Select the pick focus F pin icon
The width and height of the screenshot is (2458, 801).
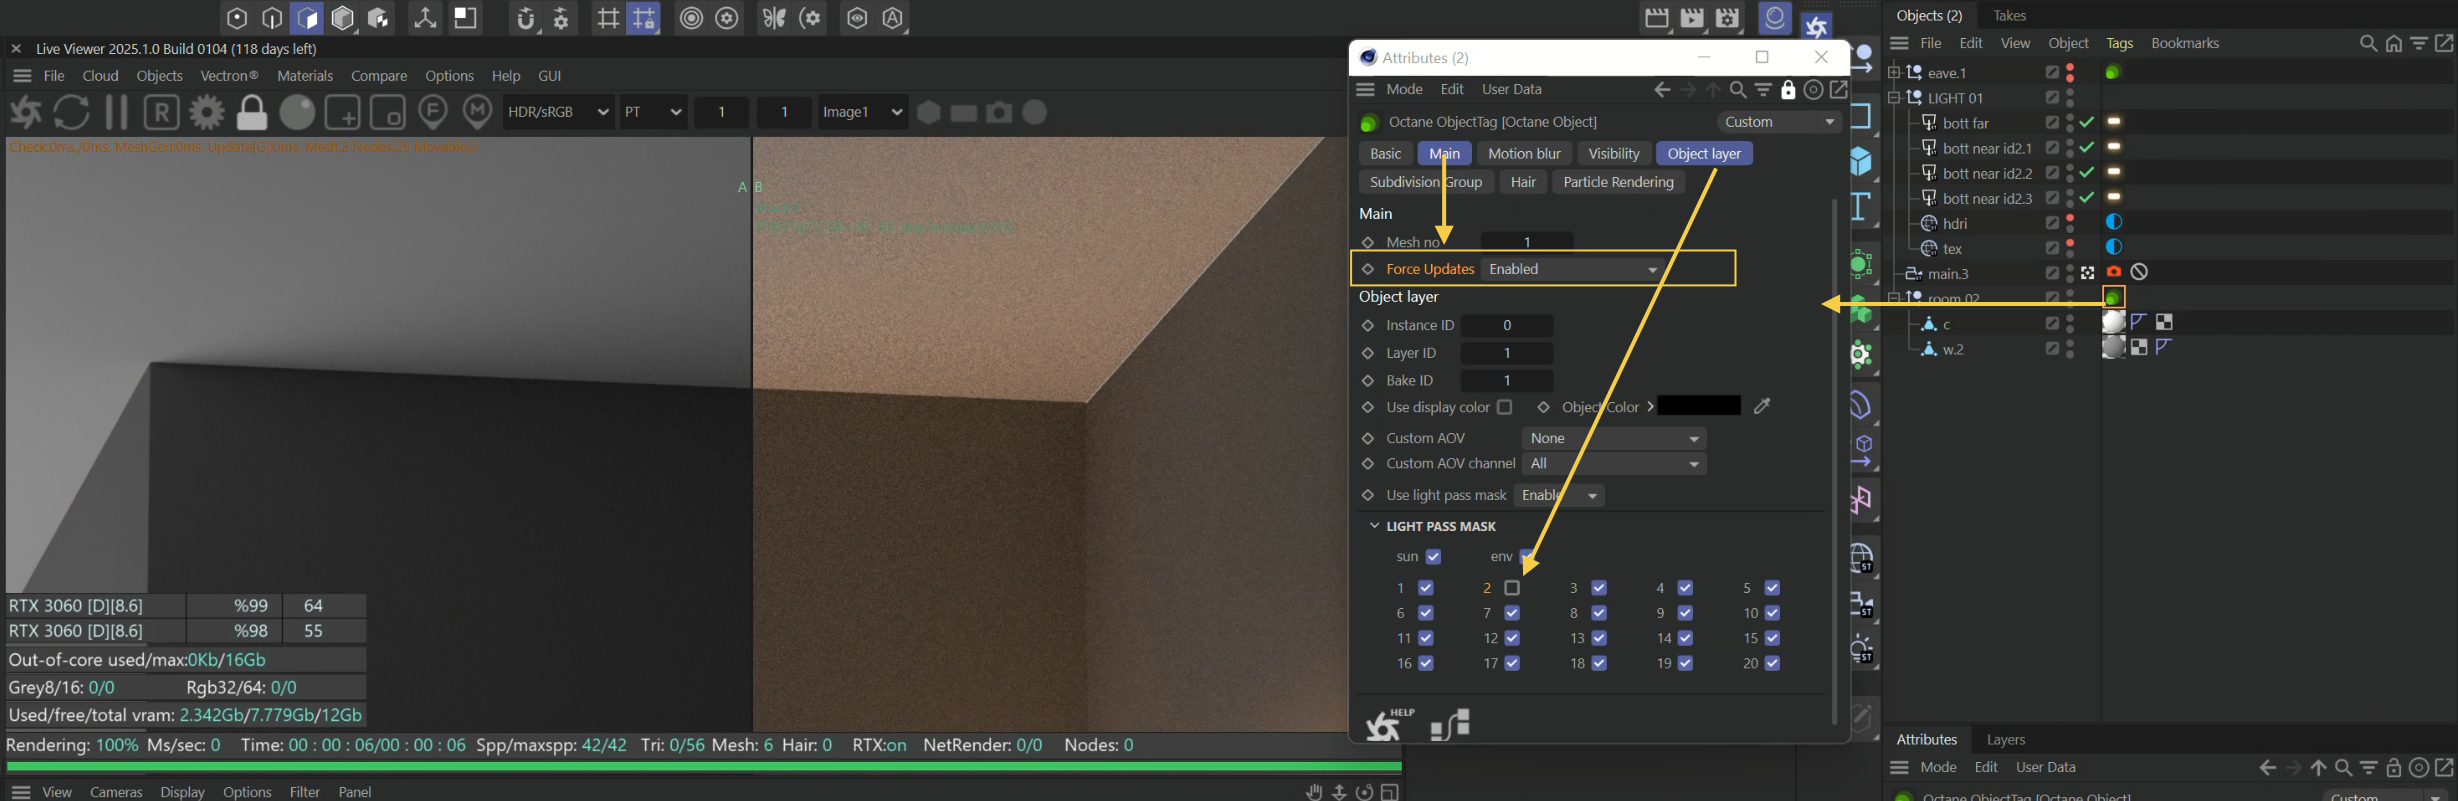(x=433, y=112)
